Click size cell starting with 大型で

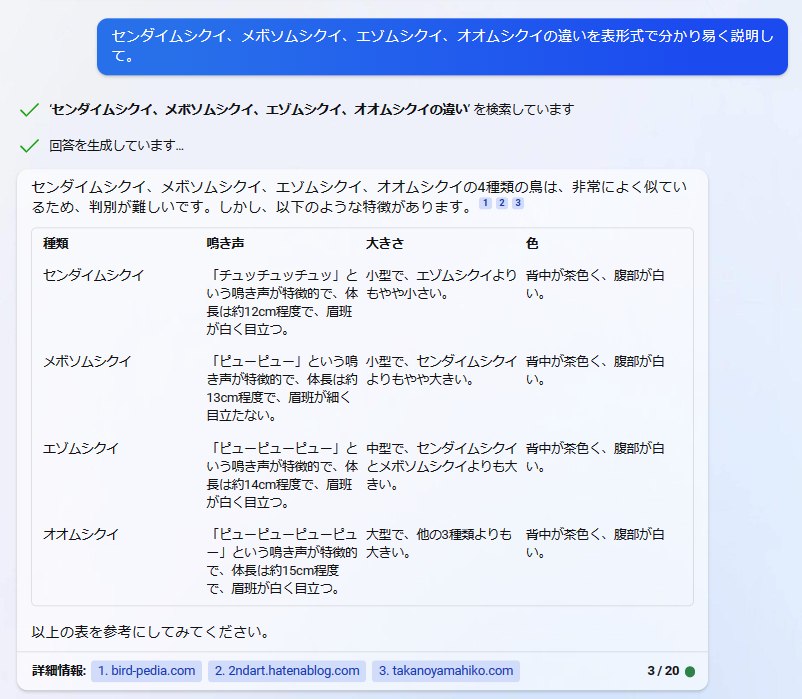(439, 543)
